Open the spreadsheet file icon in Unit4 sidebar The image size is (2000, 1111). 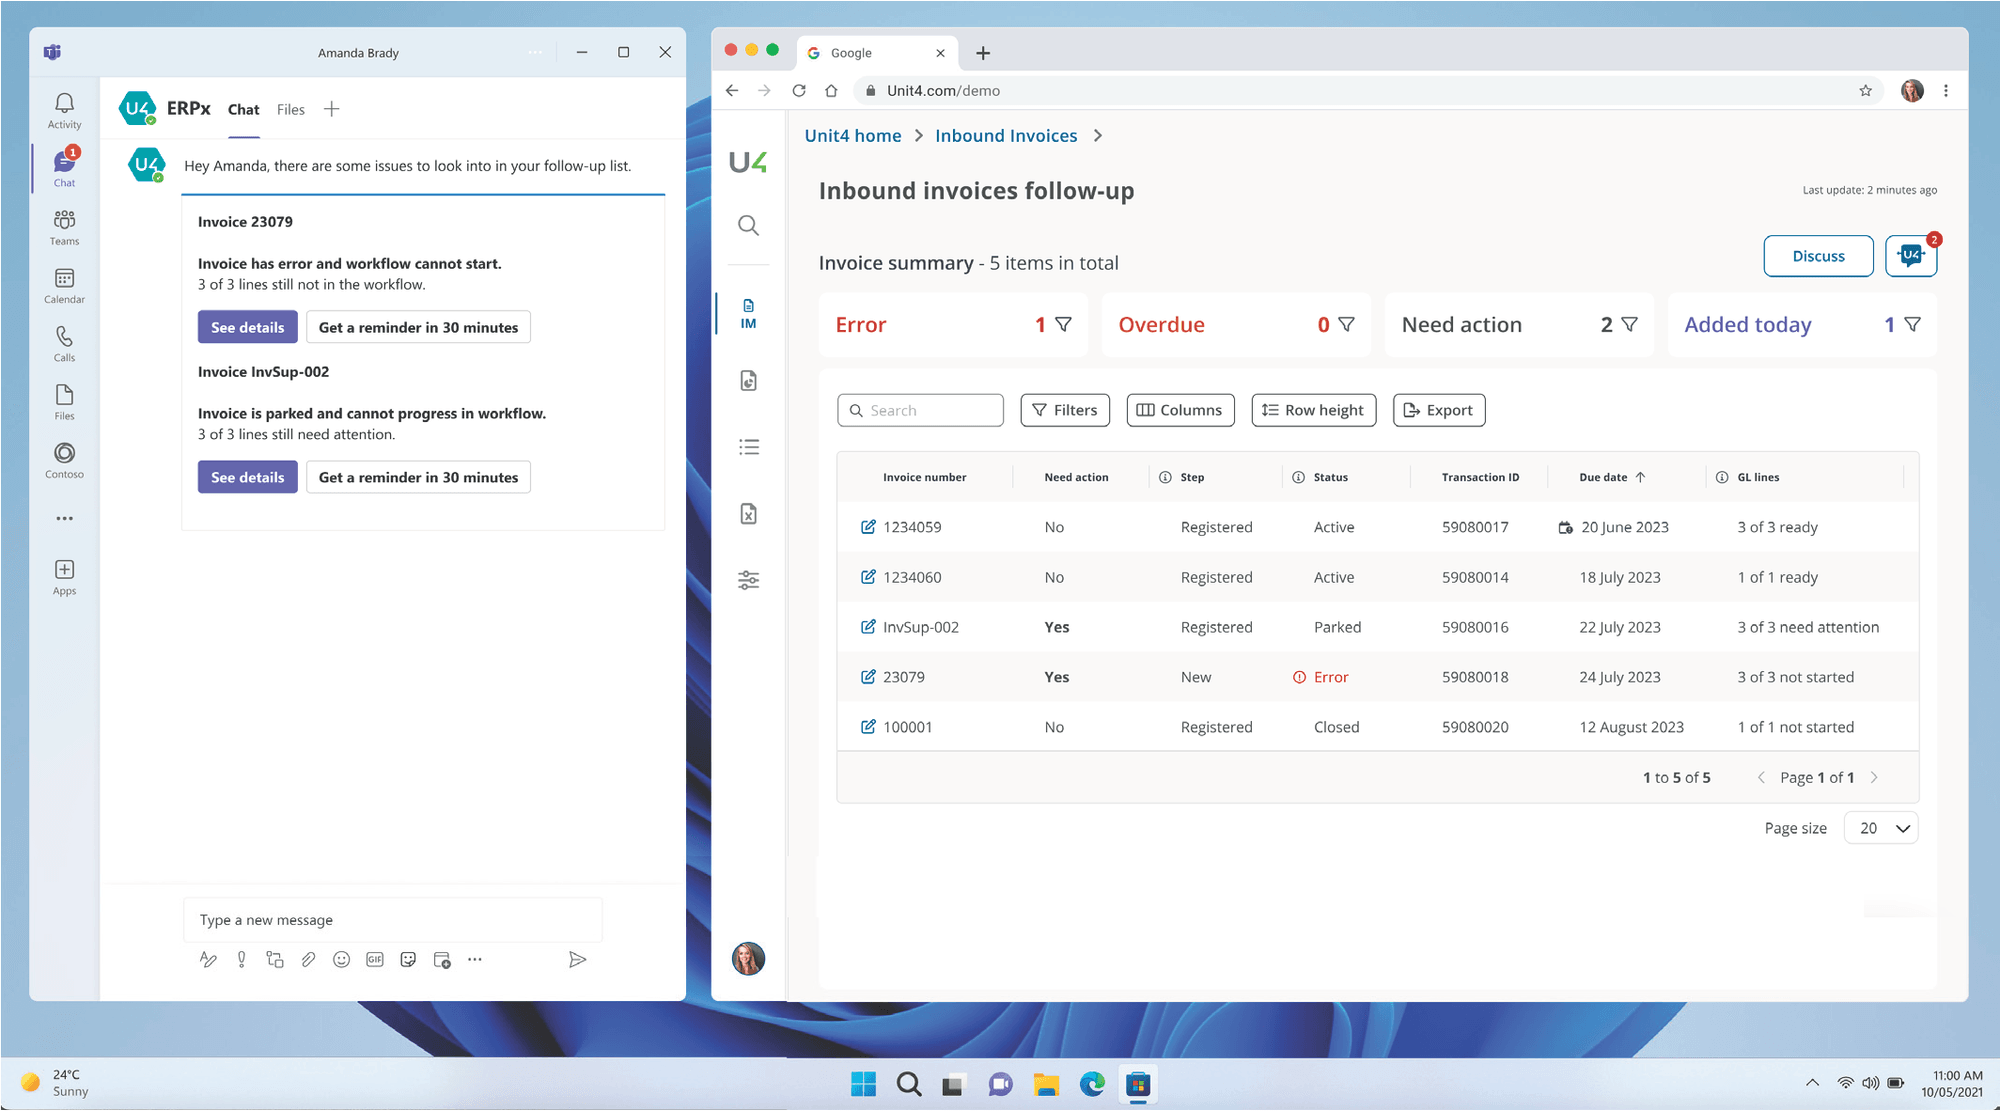[748, 513]
